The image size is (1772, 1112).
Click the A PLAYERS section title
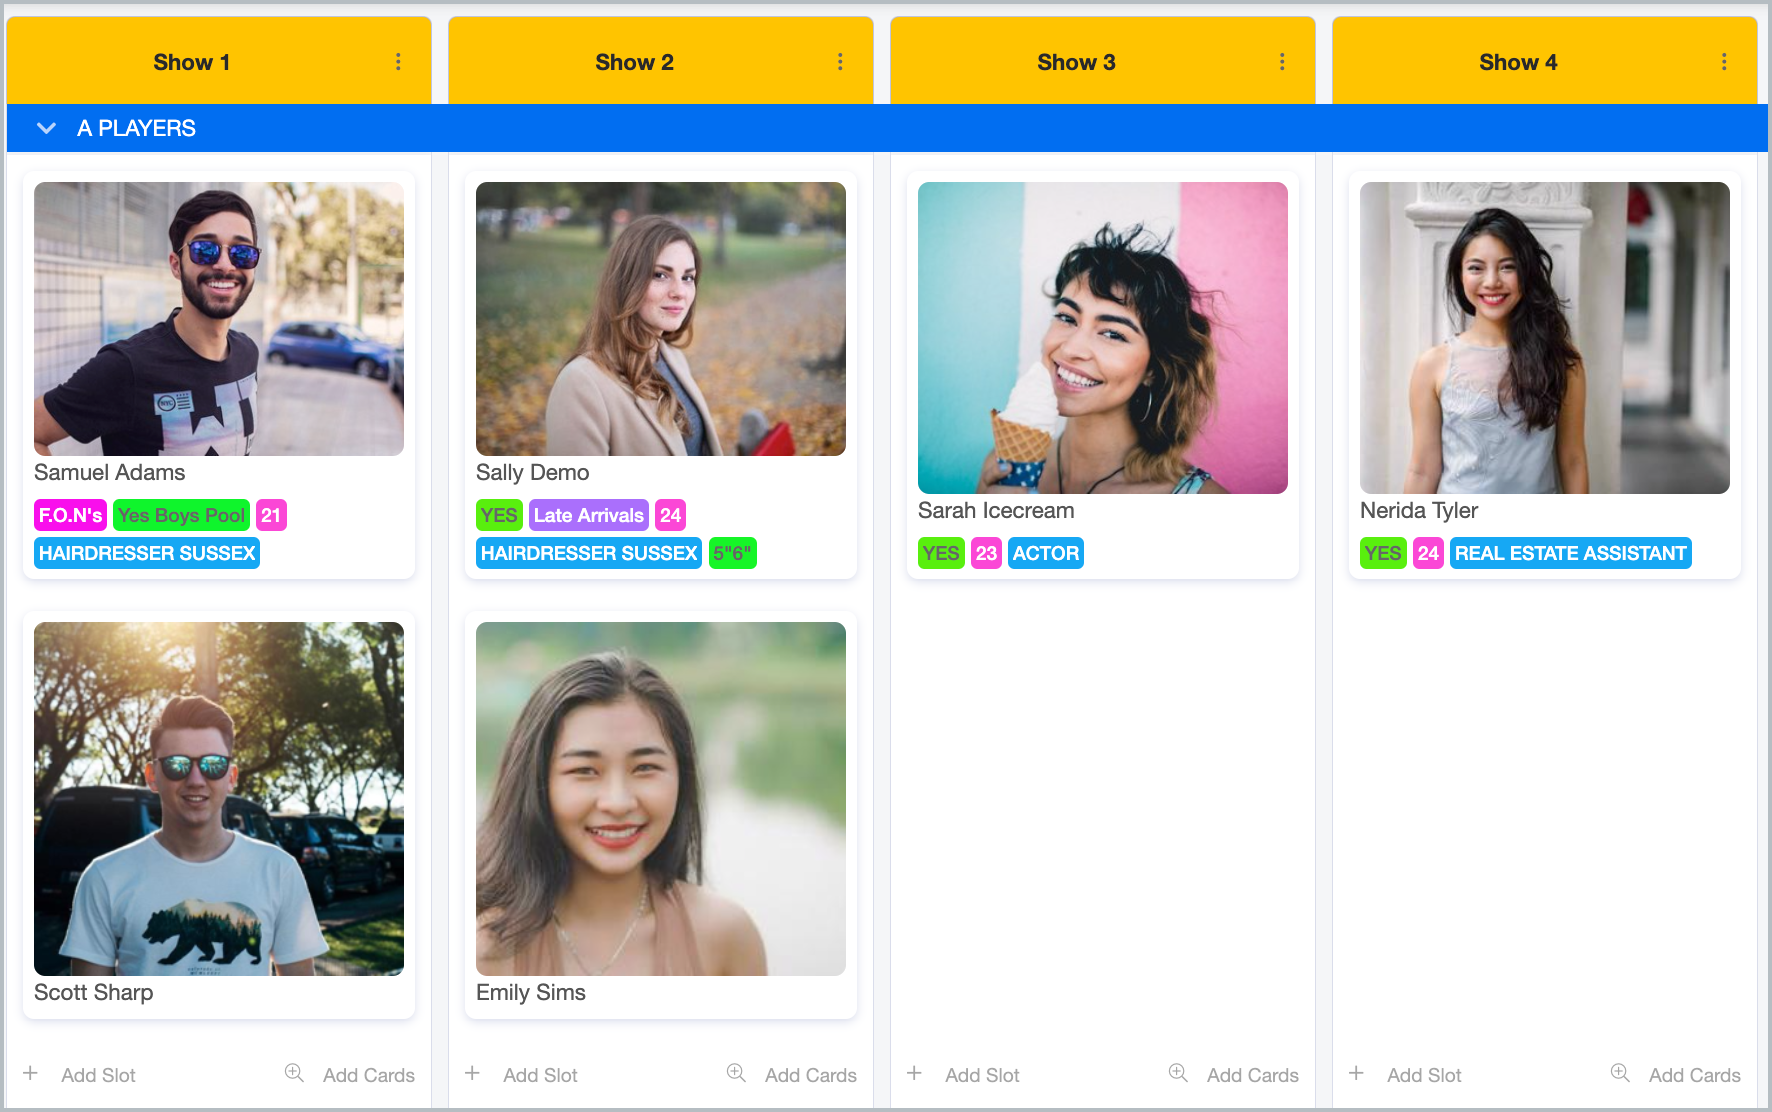click(136, 128)
